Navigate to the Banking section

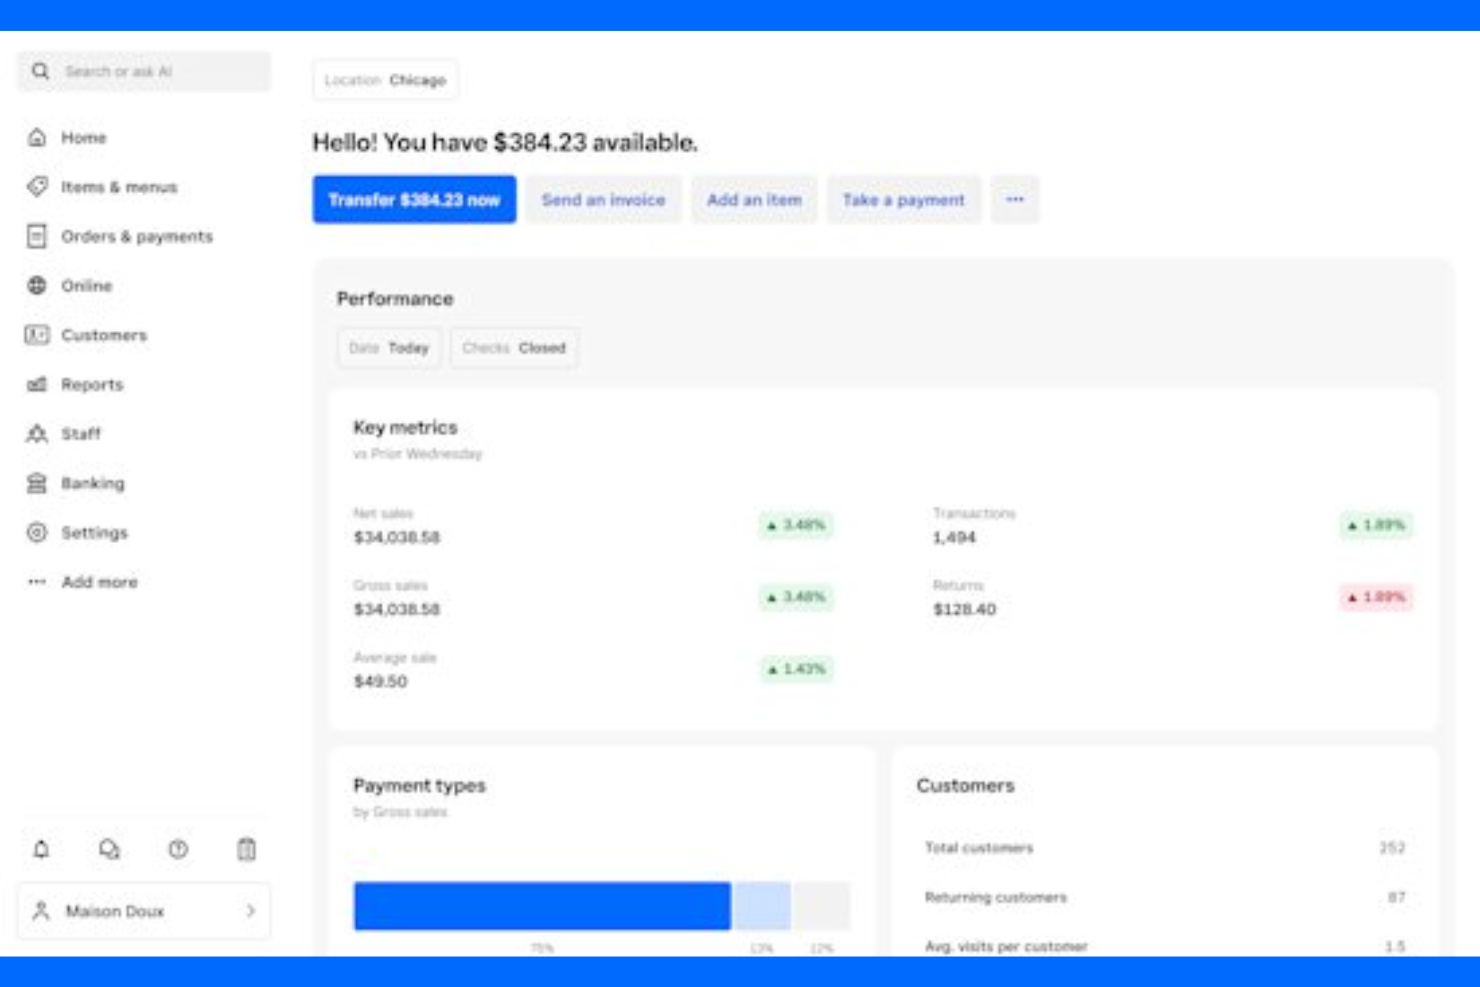(x=94, y=483)
